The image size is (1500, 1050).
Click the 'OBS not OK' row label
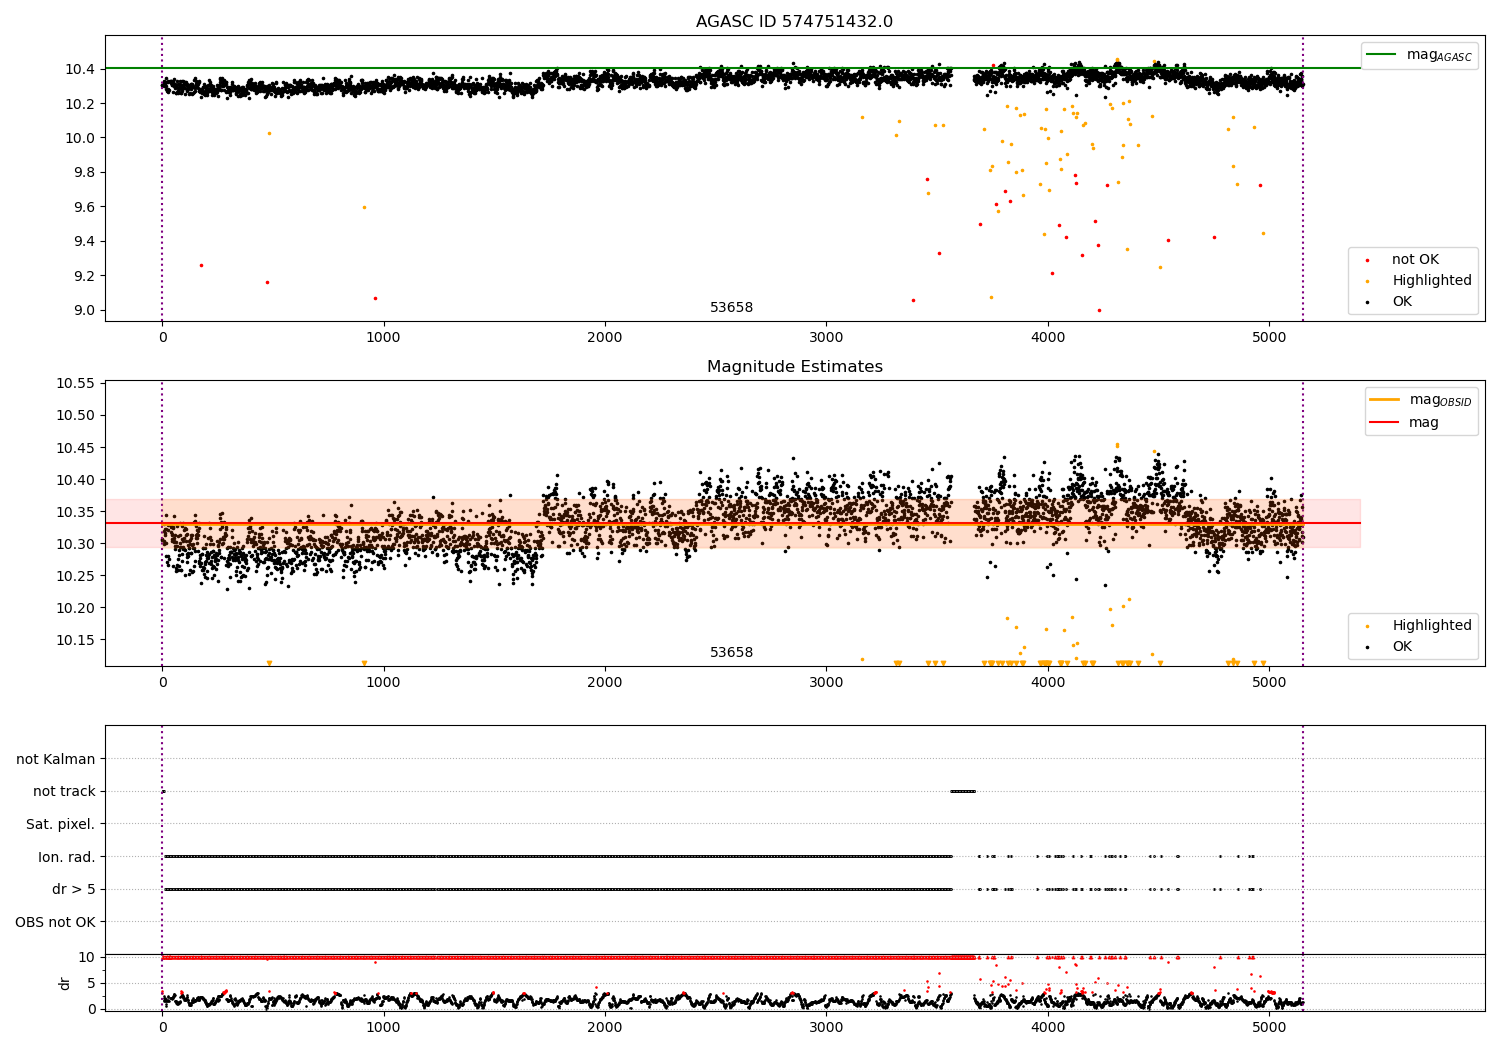pos(55,922)
